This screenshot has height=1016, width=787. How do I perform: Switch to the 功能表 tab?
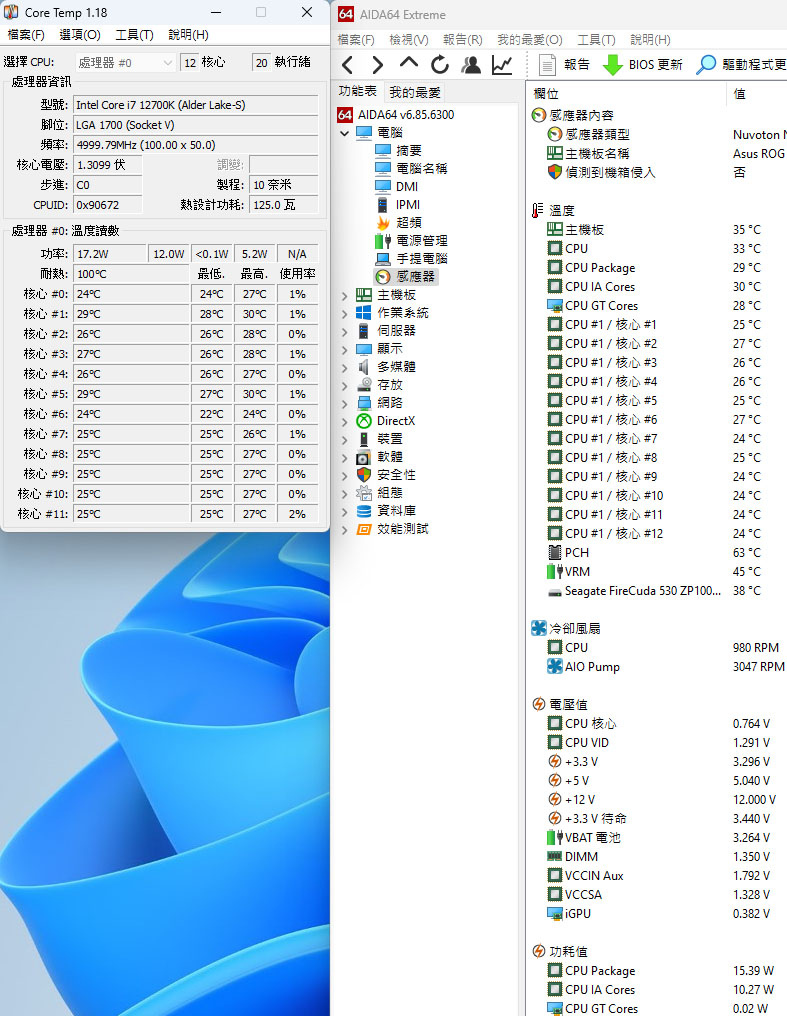point(358,91)
